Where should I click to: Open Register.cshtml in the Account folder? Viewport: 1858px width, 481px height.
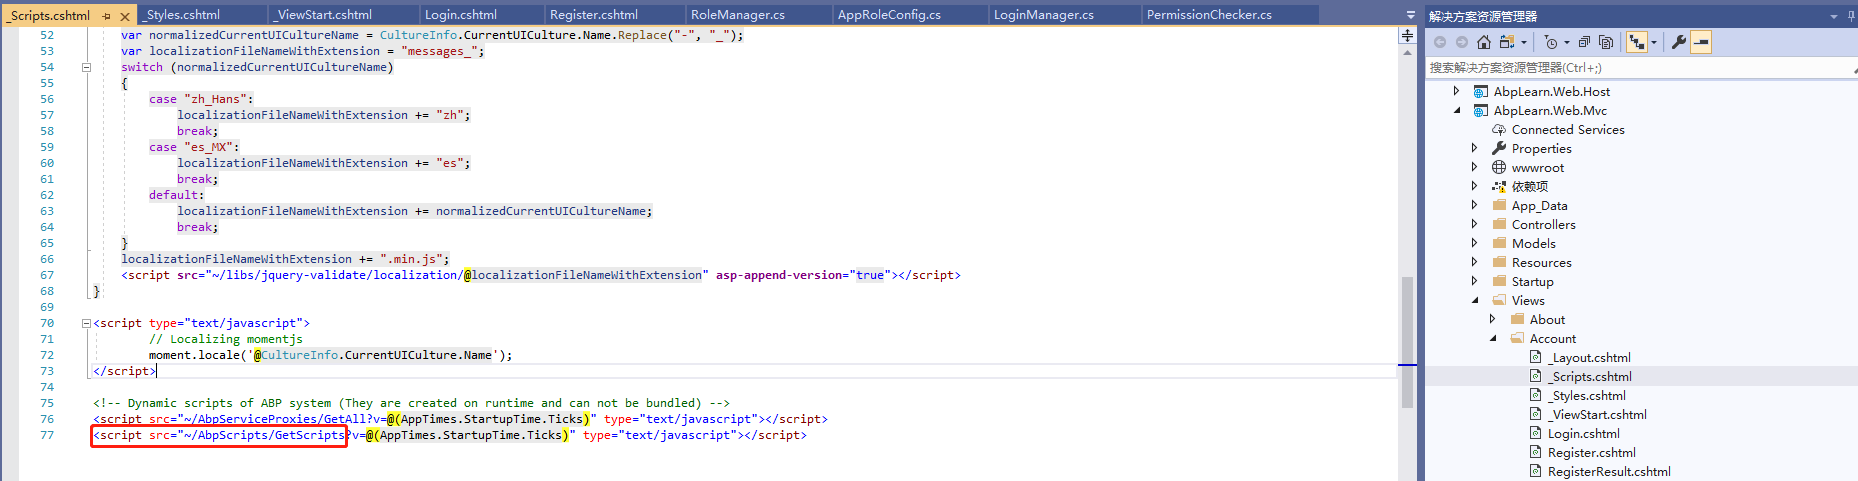click(1591, 453)
